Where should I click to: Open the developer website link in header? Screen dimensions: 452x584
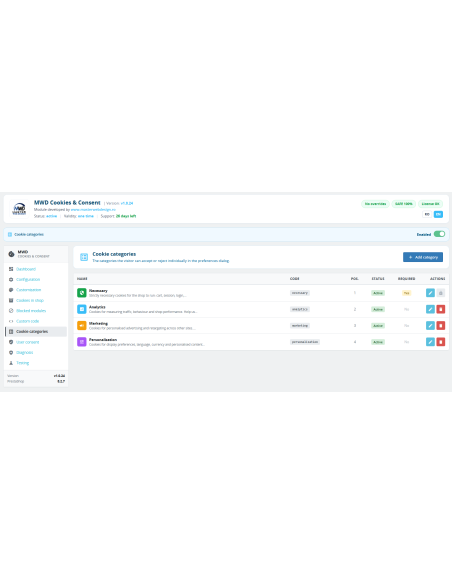[93, 210]
